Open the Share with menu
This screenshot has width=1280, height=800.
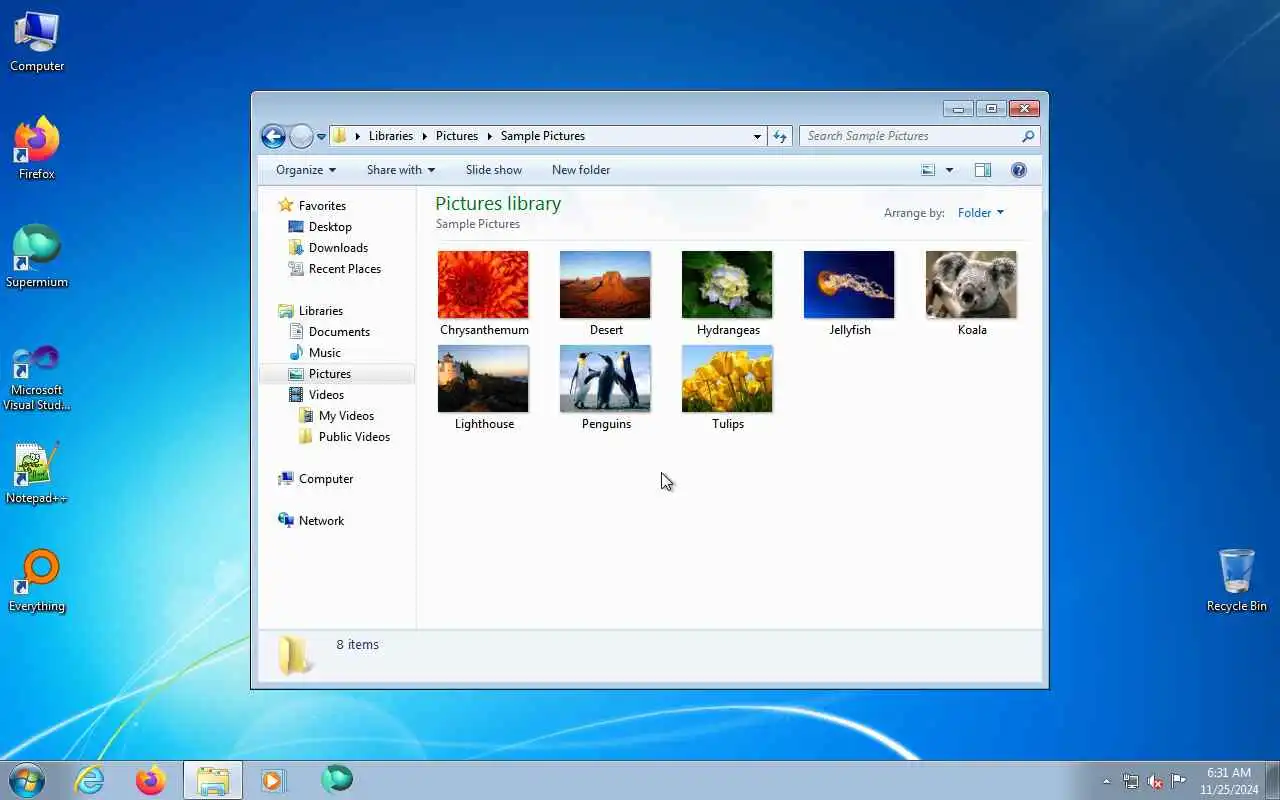[400, 170]
